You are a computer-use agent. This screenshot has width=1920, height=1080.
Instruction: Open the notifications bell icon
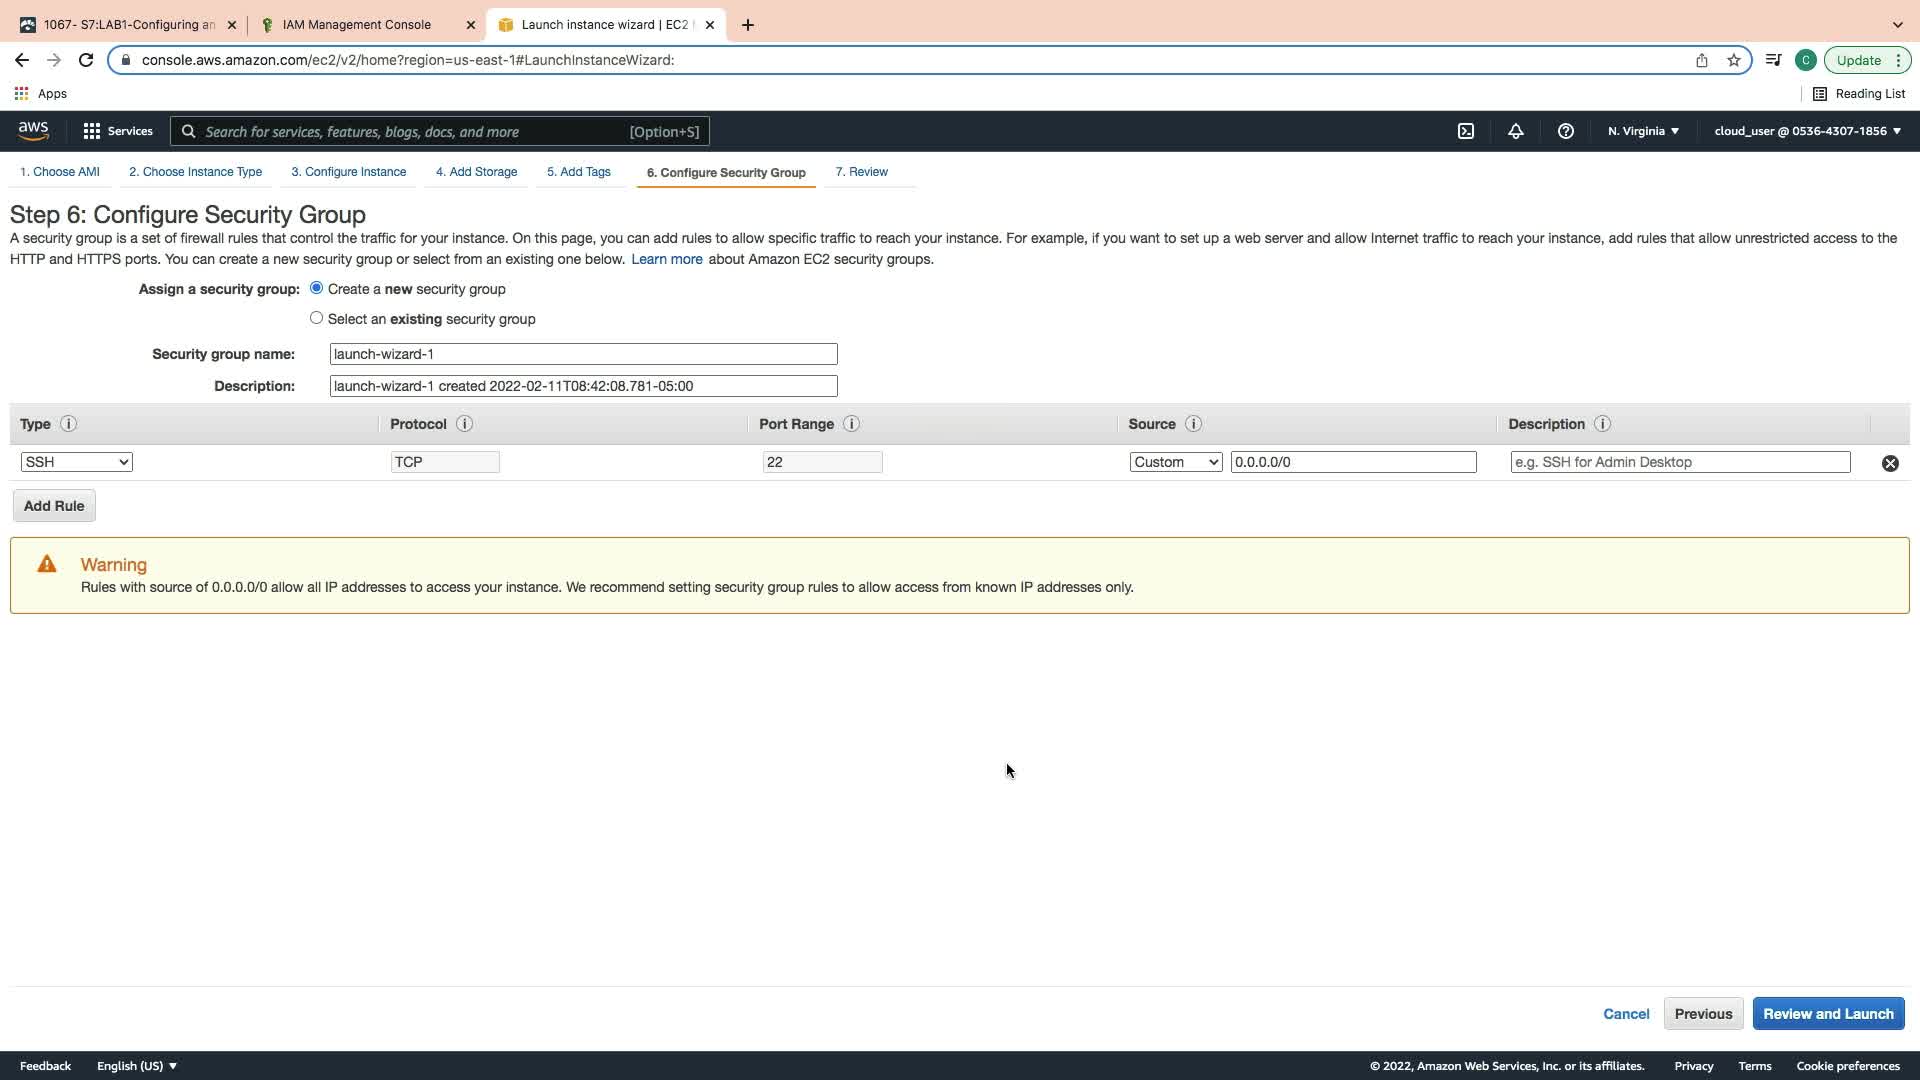[x=1515, y=131]
